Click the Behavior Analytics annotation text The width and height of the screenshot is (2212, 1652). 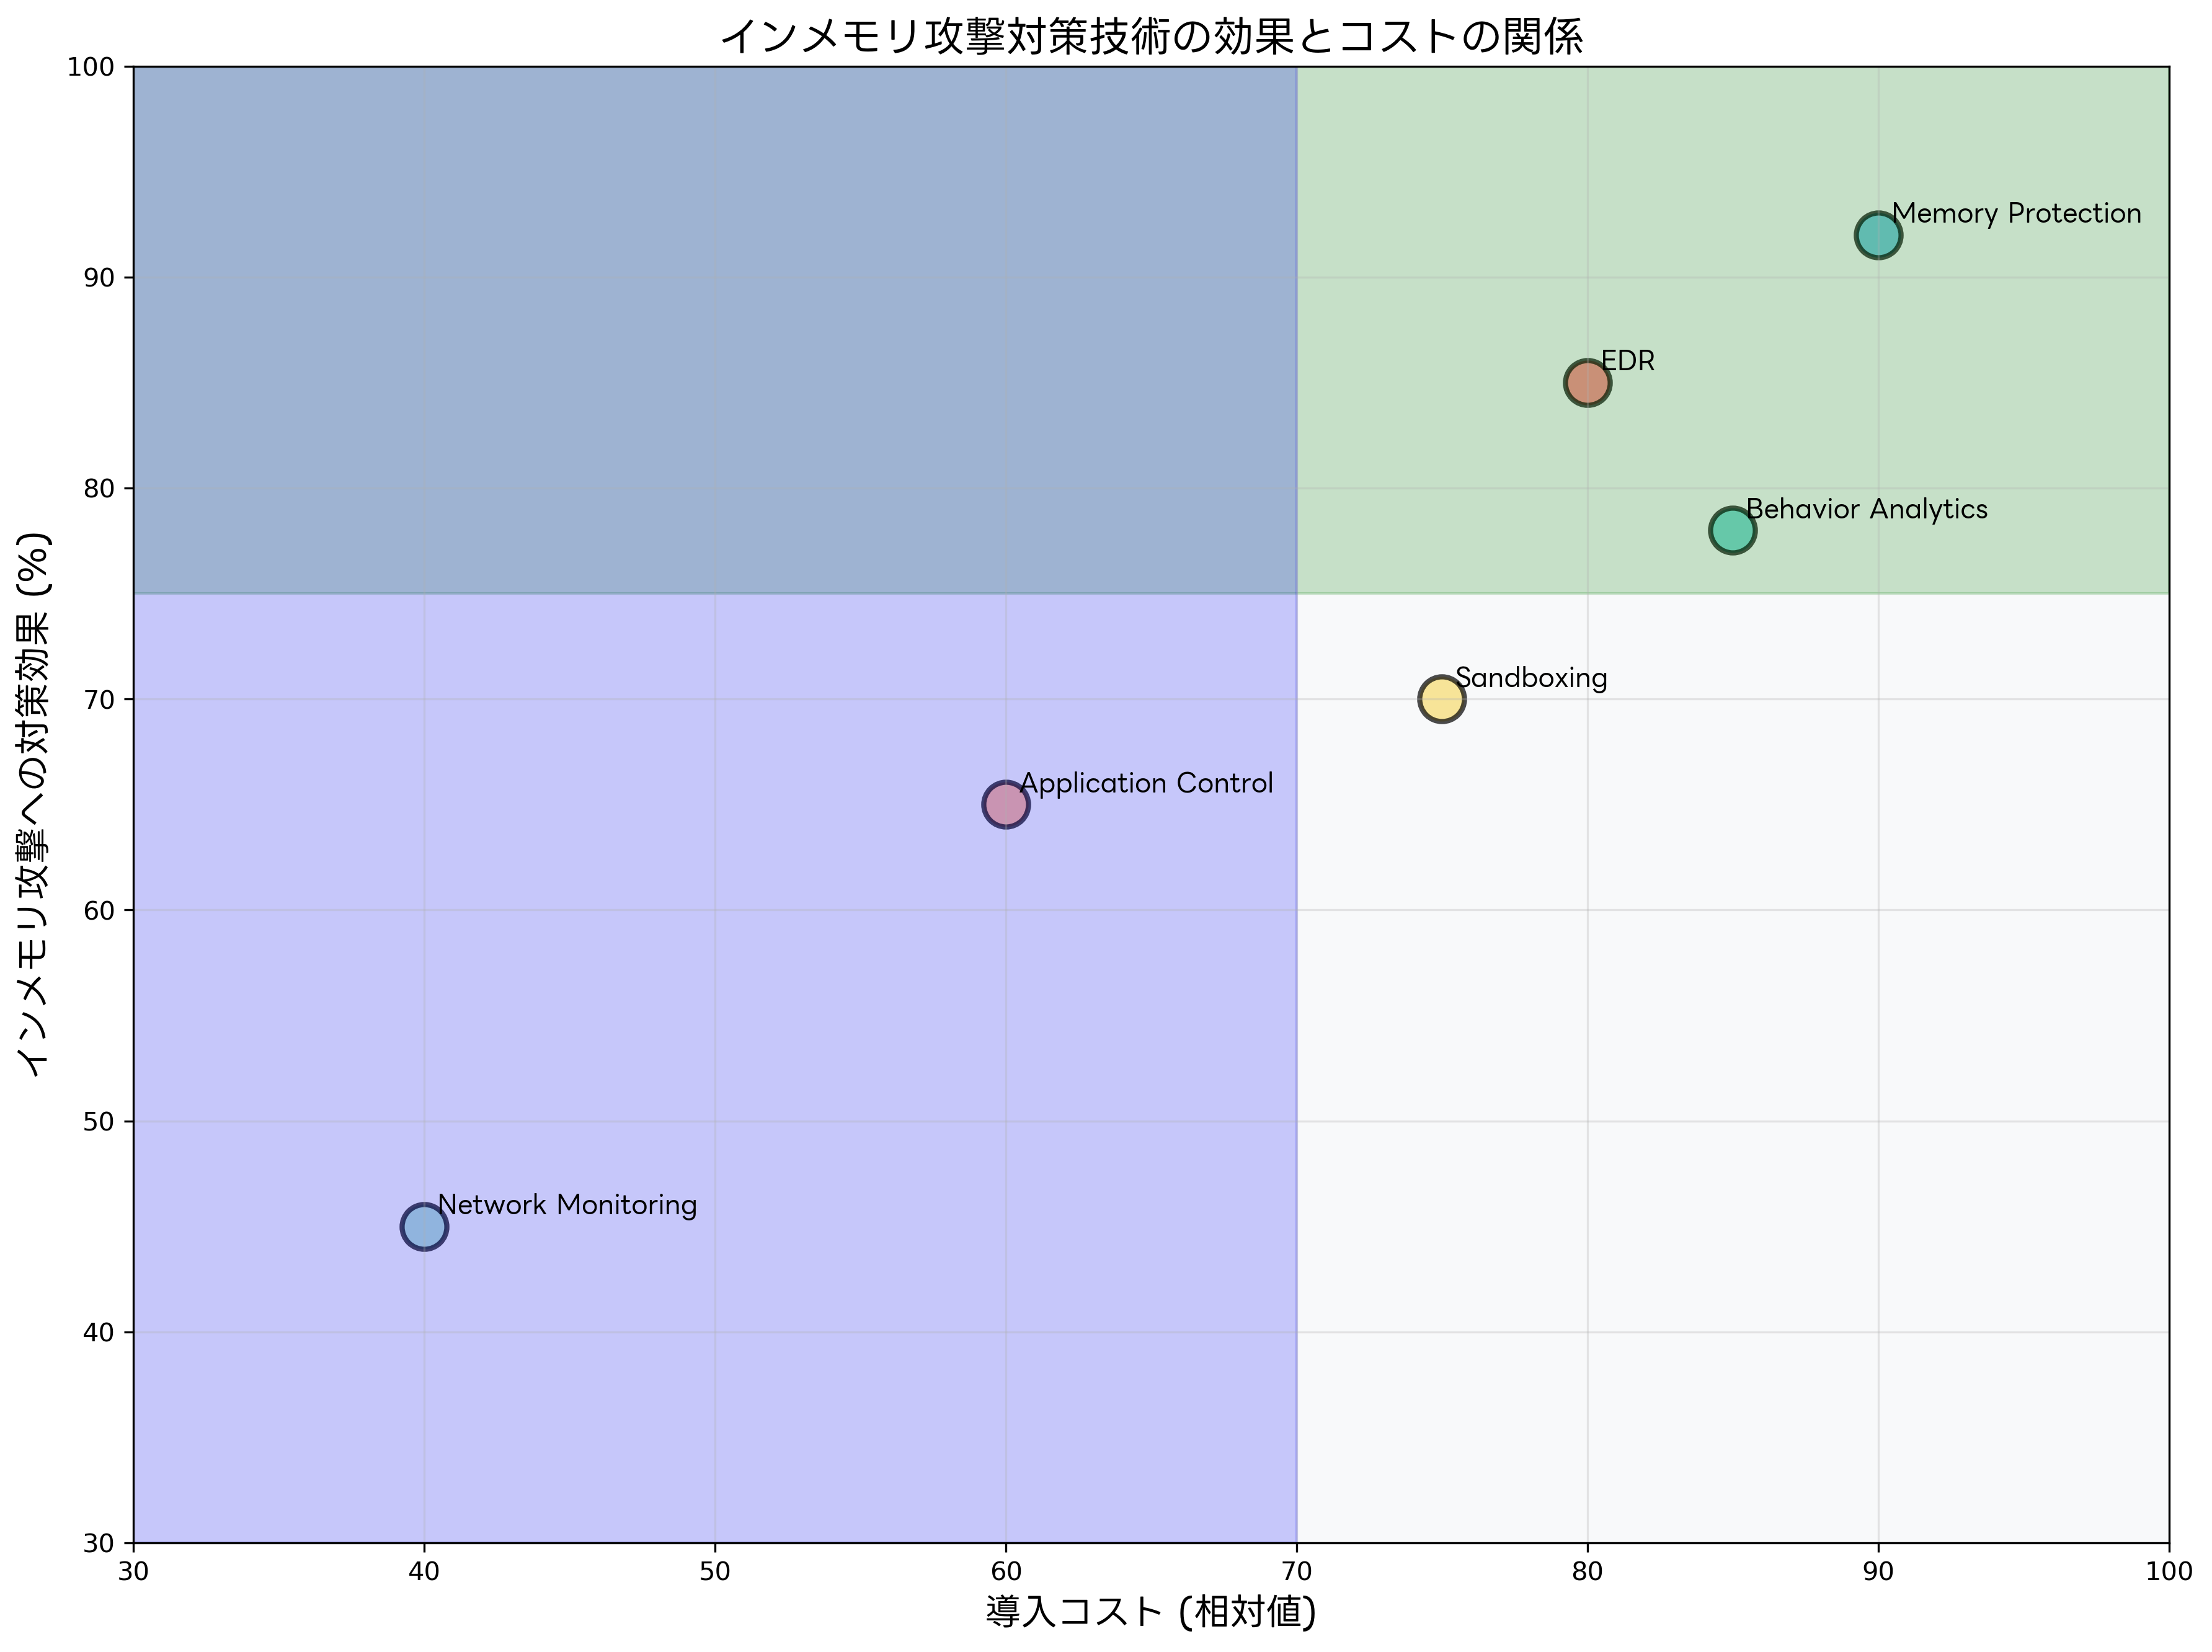[x=1867, y=509]
